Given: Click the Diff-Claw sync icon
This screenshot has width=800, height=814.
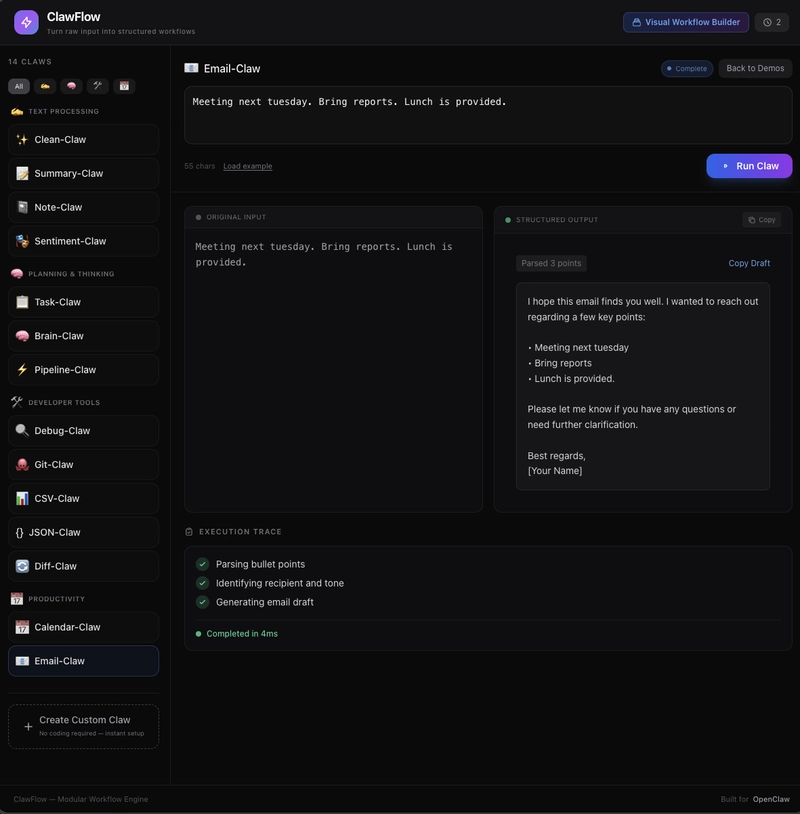Looking at the screenshot, I should pos(22,566).
